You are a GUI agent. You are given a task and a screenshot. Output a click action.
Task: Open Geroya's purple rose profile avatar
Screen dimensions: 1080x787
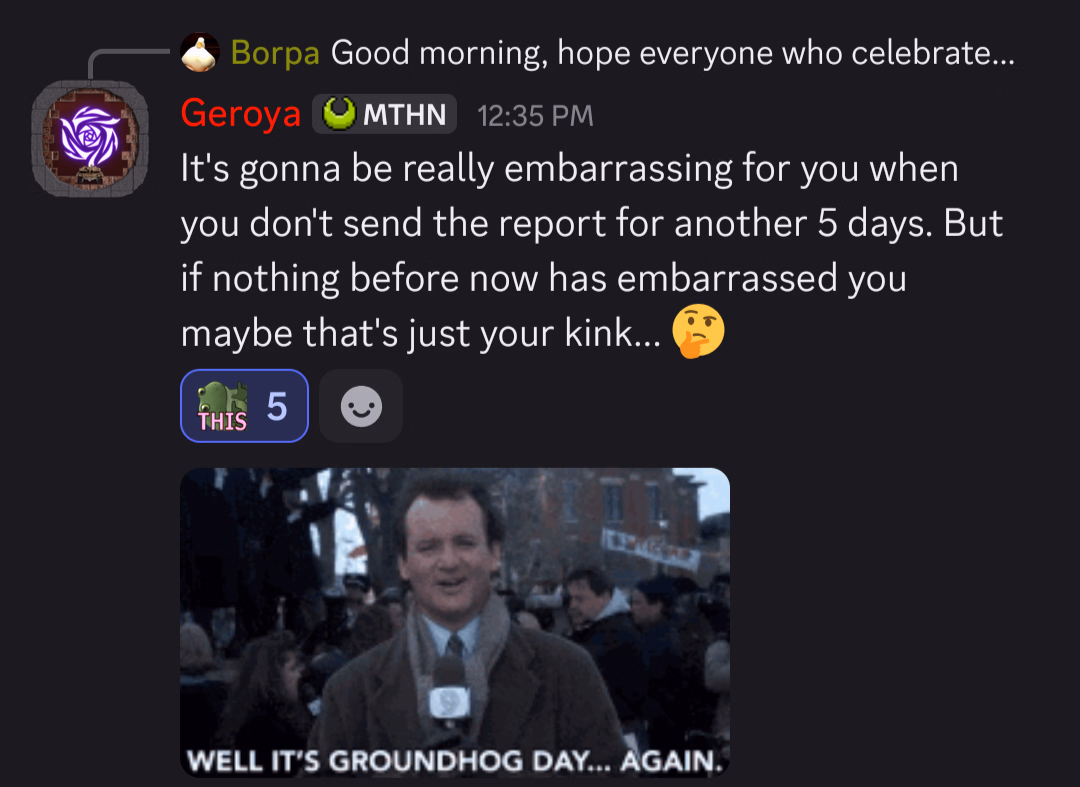click(90, 138)
